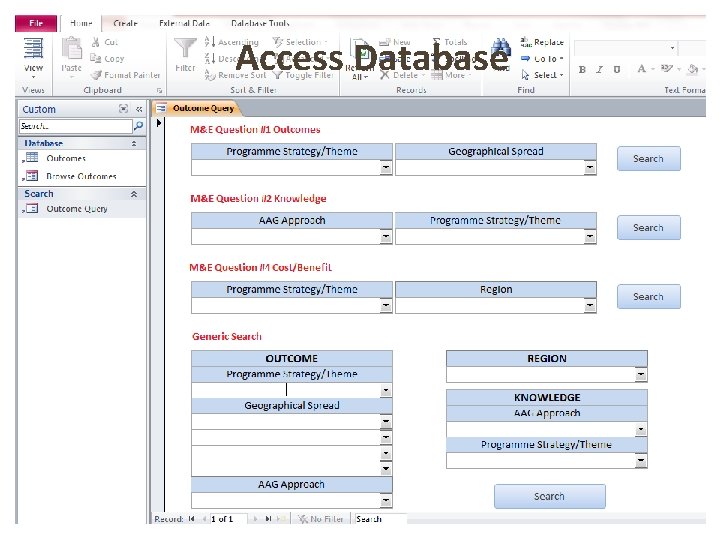
Task: Open the Database Tools tab
Action: (260, 23)
